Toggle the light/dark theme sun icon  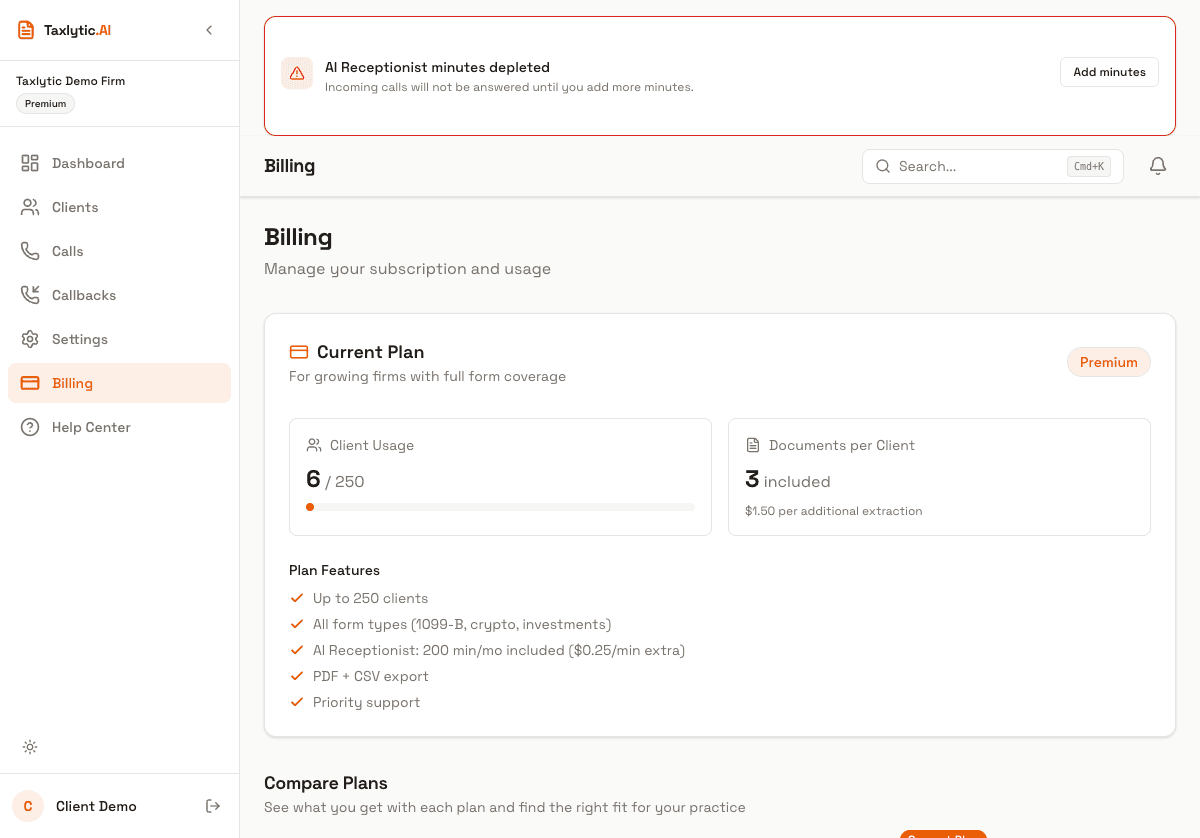point(30,747)
